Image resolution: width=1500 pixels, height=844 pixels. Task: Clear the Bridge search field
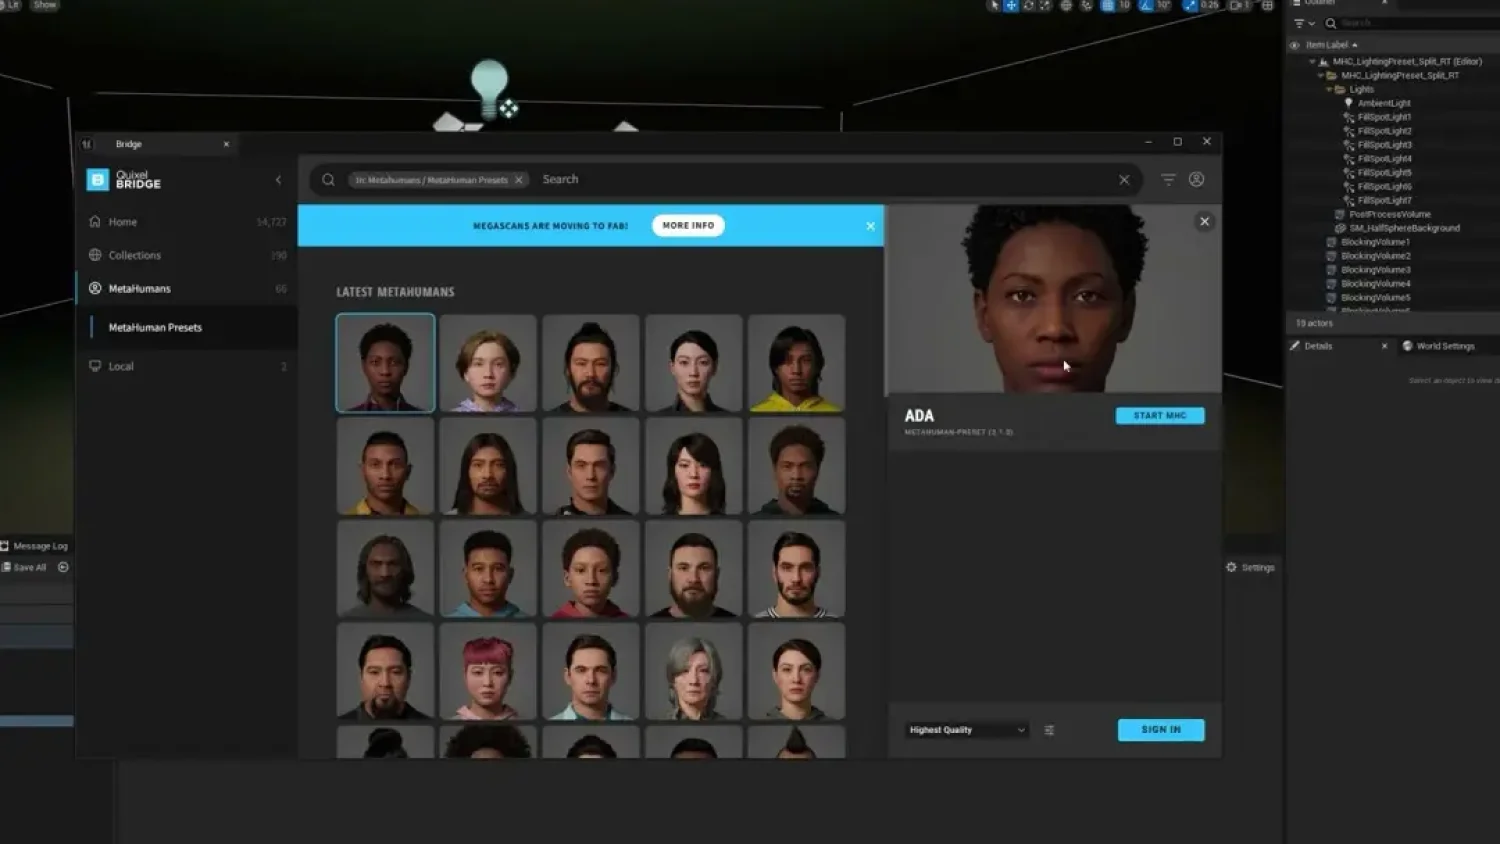point(1124,180)
